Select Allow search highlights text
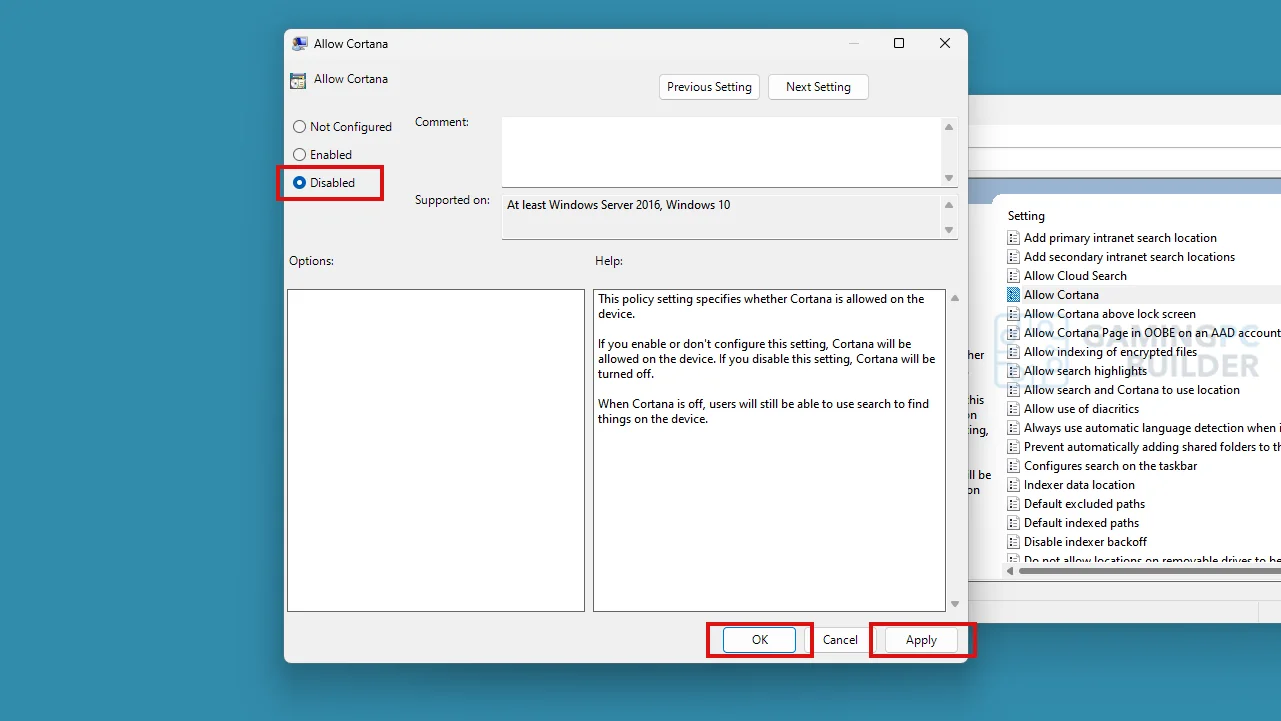 1085,371
